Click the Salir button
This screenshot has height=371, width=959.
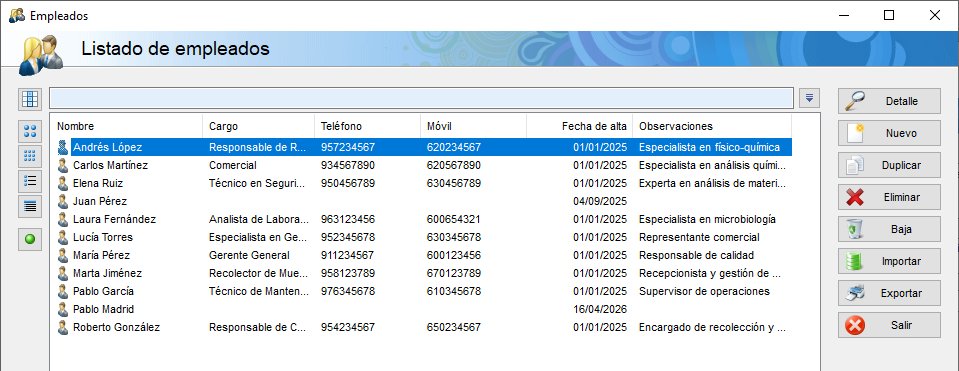(x=889, y=325)
